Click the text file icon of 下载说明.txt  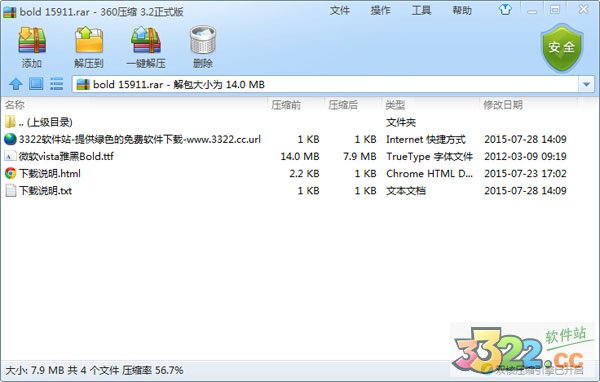pyautogui.click(x=10, y=191)
